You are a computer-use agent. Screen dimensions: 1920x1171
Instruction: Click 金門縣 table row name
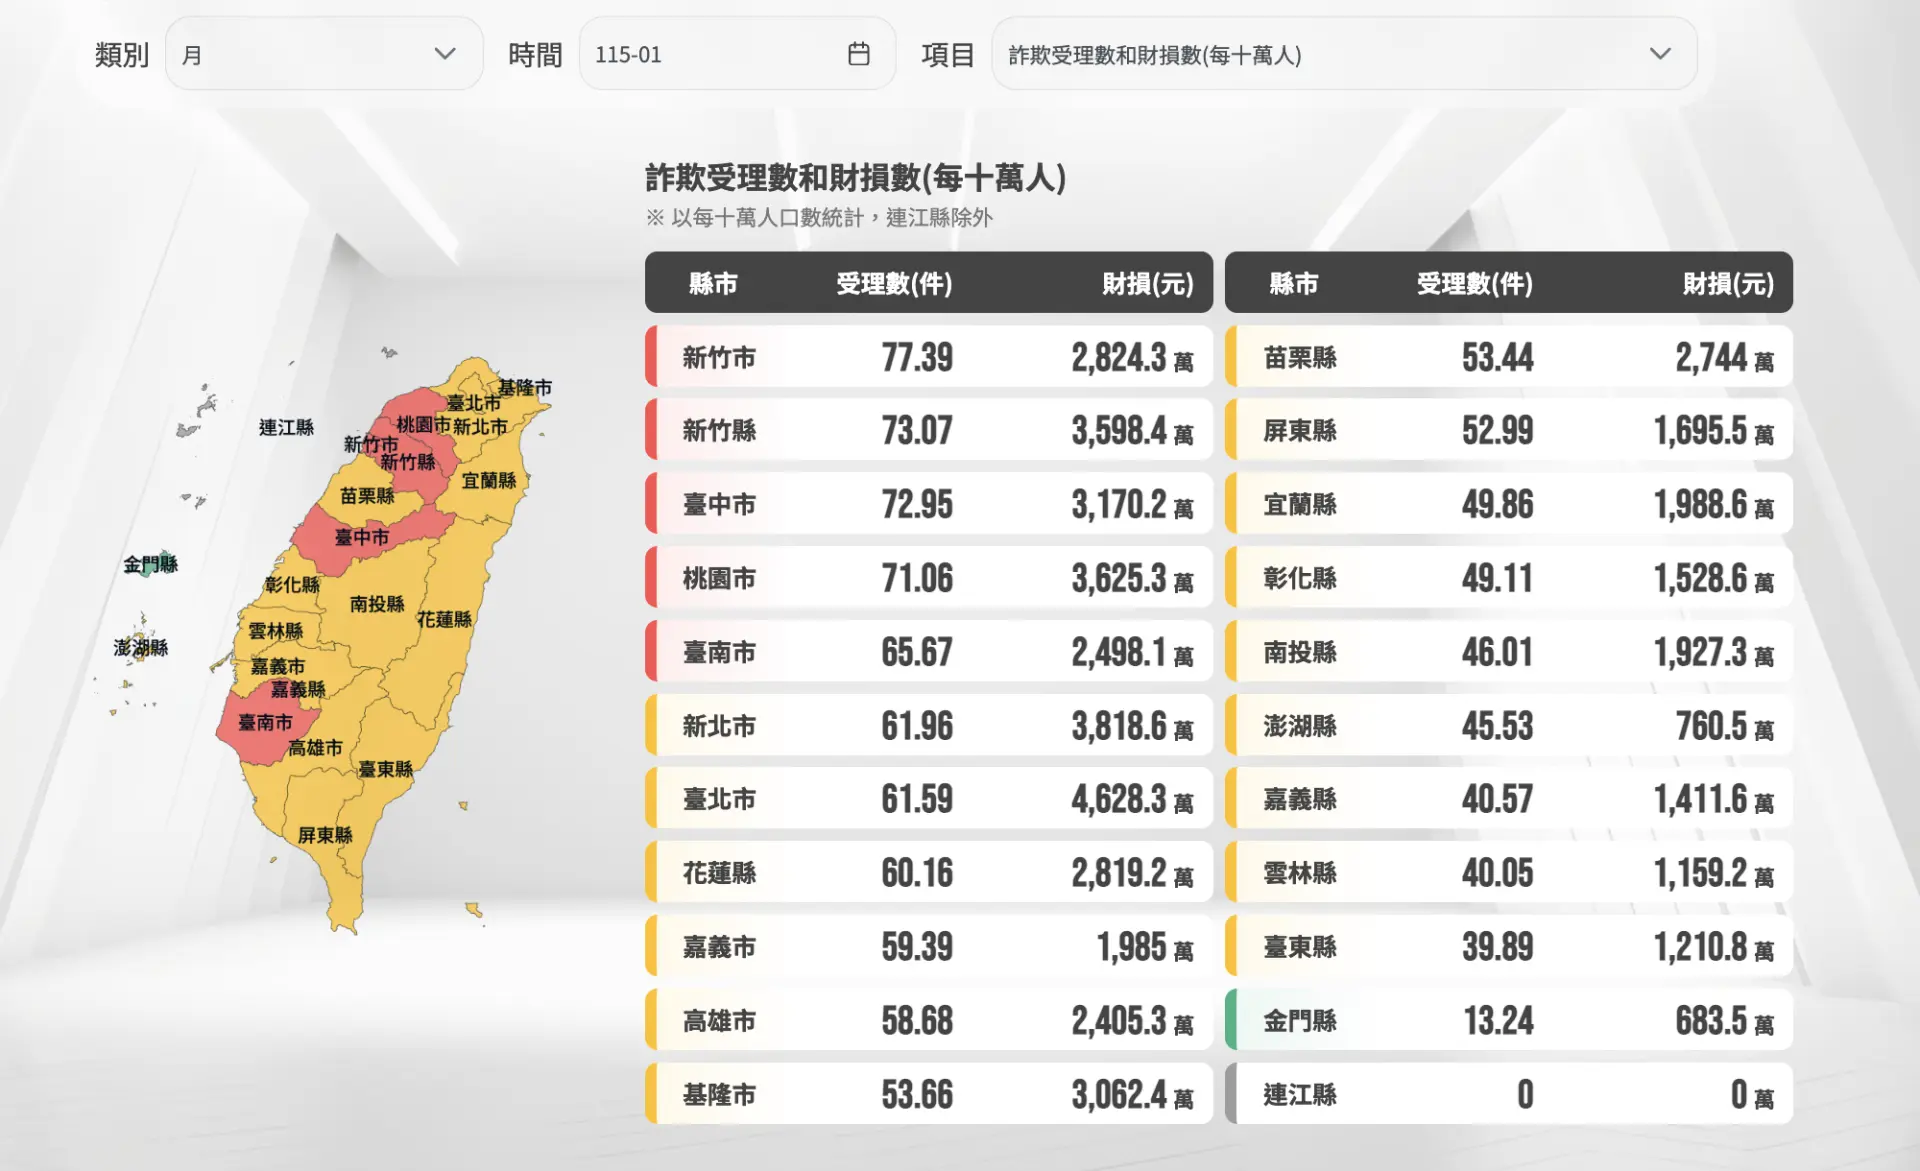click(1300, 1021)
